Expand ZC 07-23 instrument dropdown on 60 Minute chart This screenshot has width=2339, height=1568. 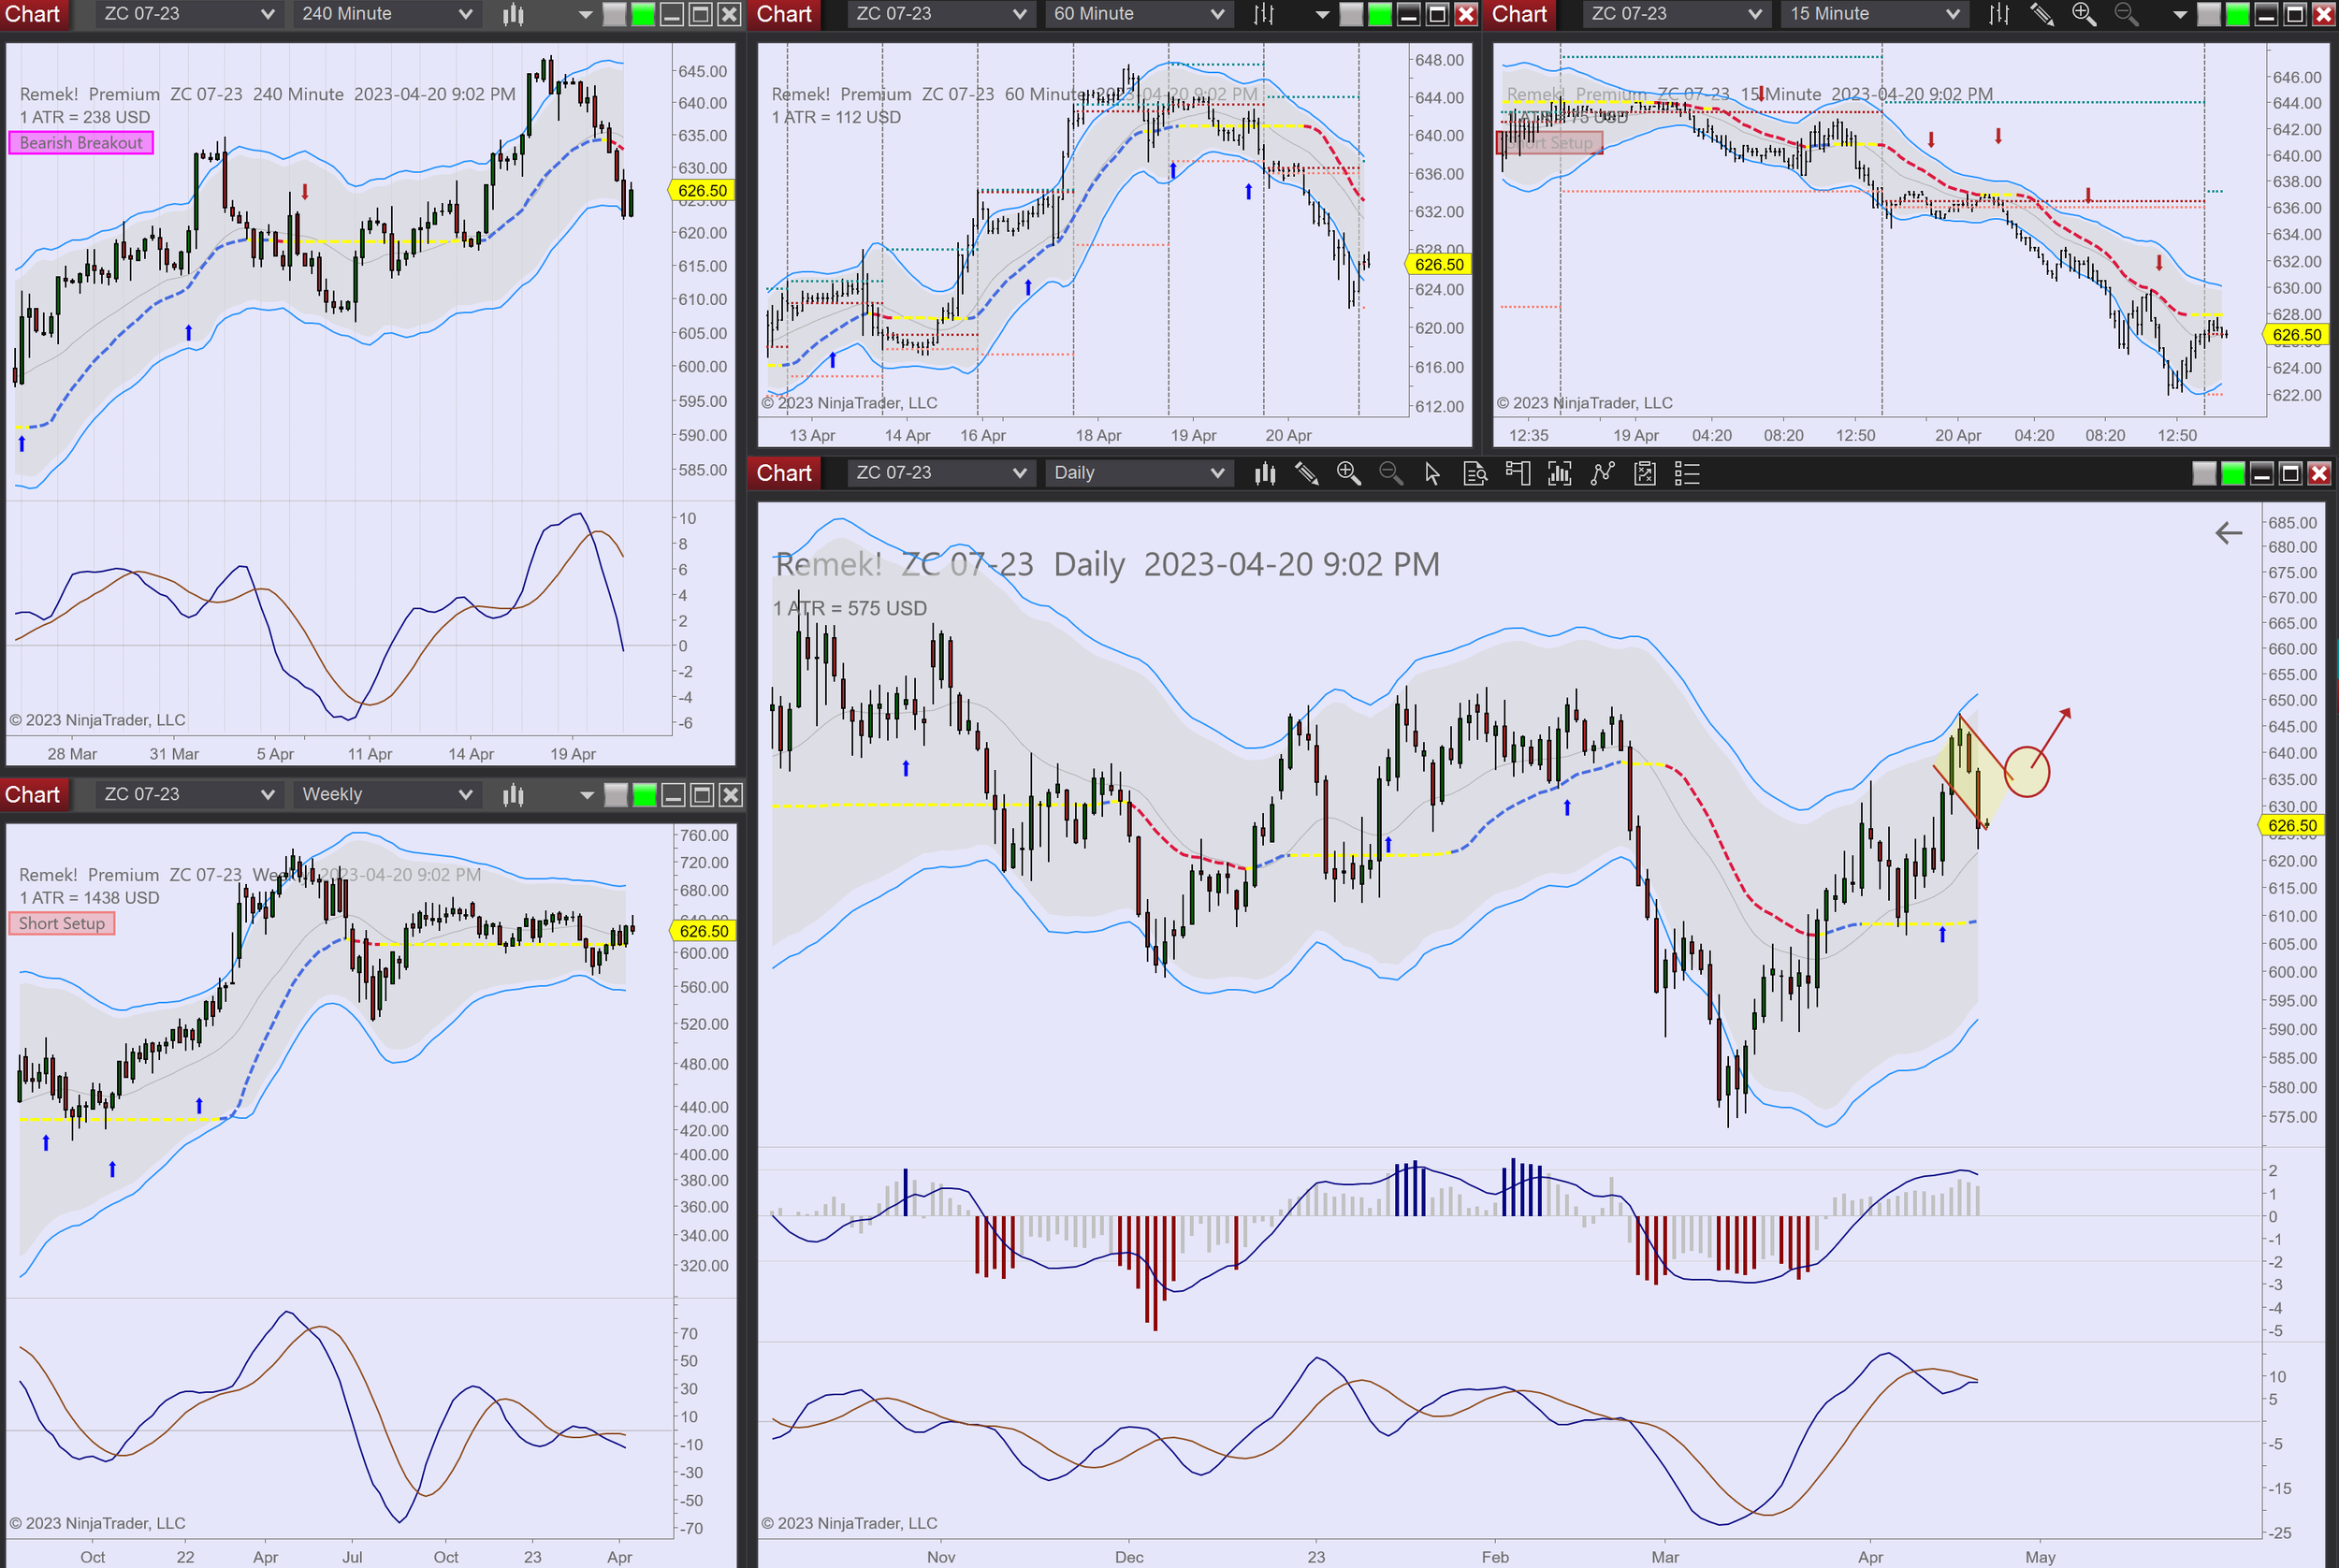(x=938, y=14)
